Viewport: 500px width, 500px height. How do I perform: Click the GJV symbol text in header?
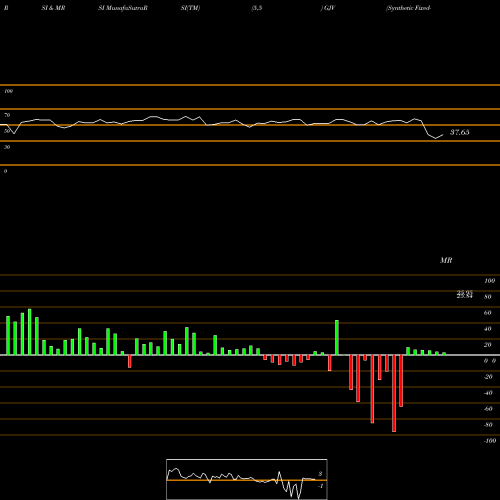pos(329,8)
